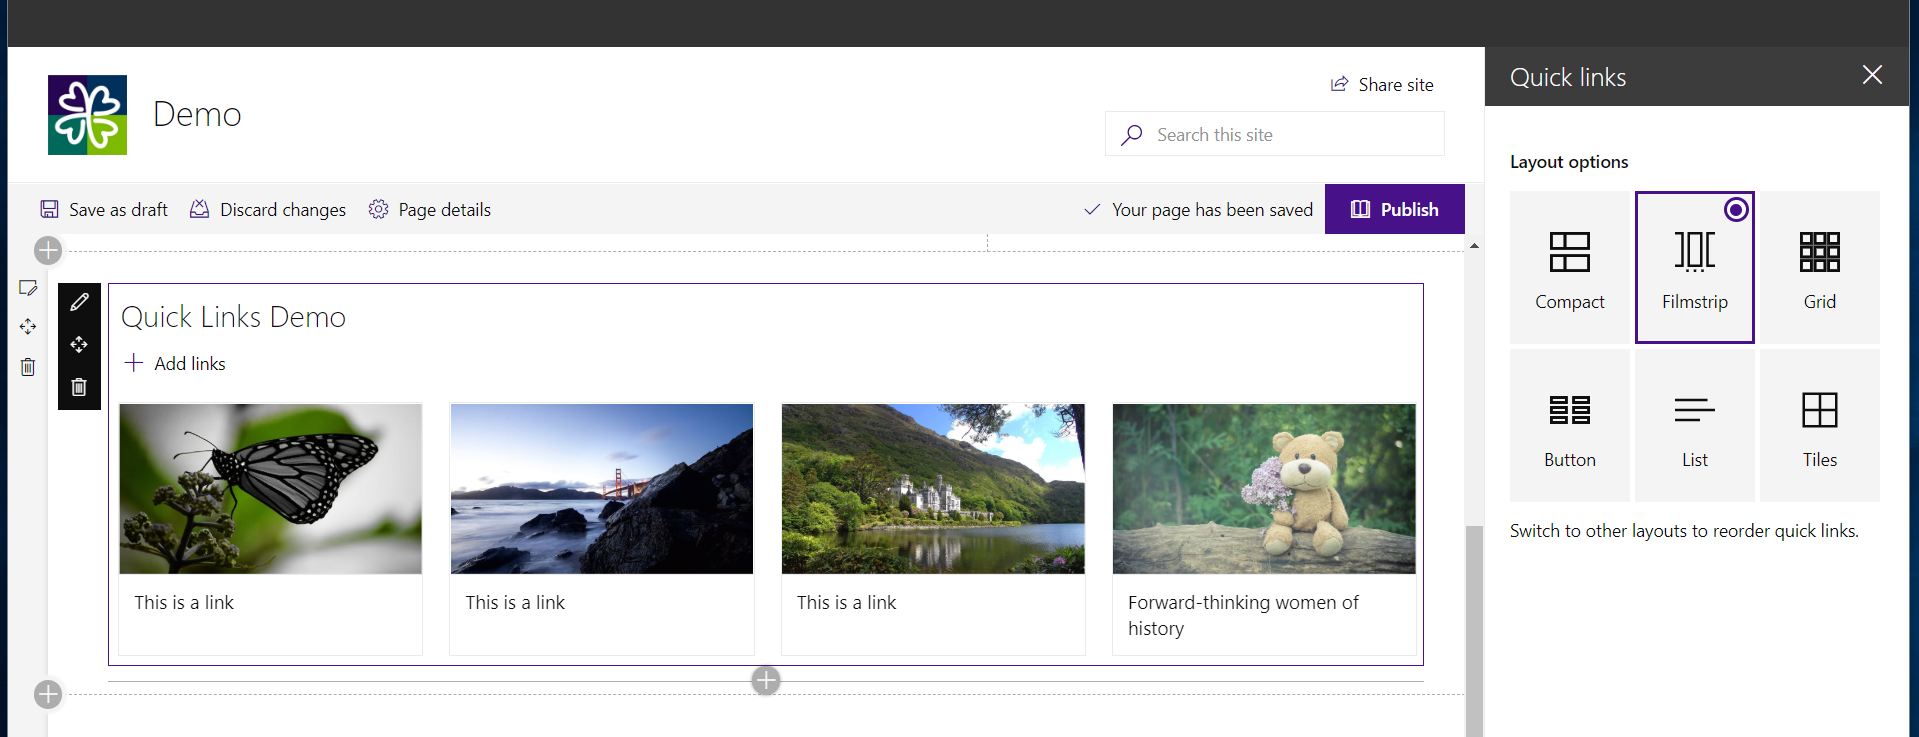Open the Golden Gate bridge link card
Viewport: 1919px width, 737px height.
pyautogui.click(x=602, y=529)
